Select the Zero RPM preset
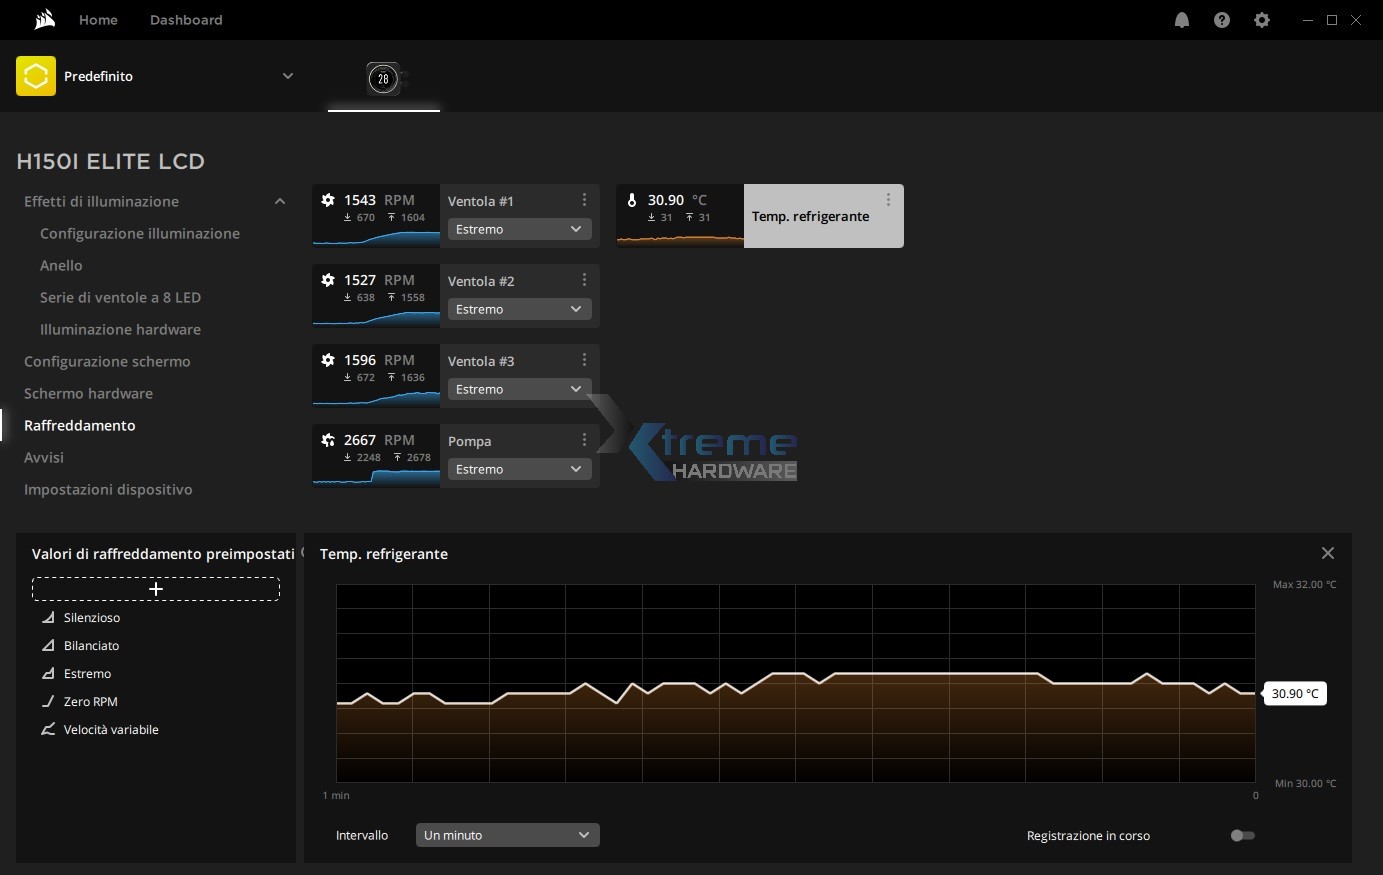The width and height of the screenshot is (1383, 875). click(90, 702)
